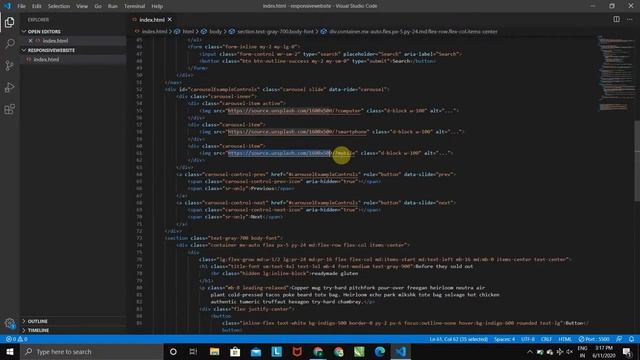Click the Live Server Port 5500 status
Screen dimensions: 640x360
pos(594,339)
